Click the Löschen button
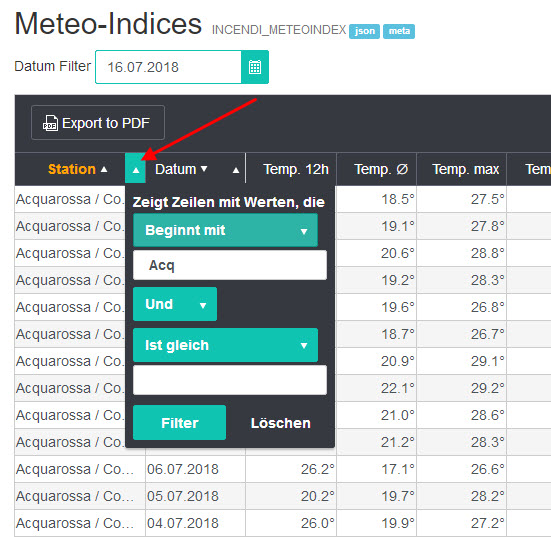 [x=280, y=423]
